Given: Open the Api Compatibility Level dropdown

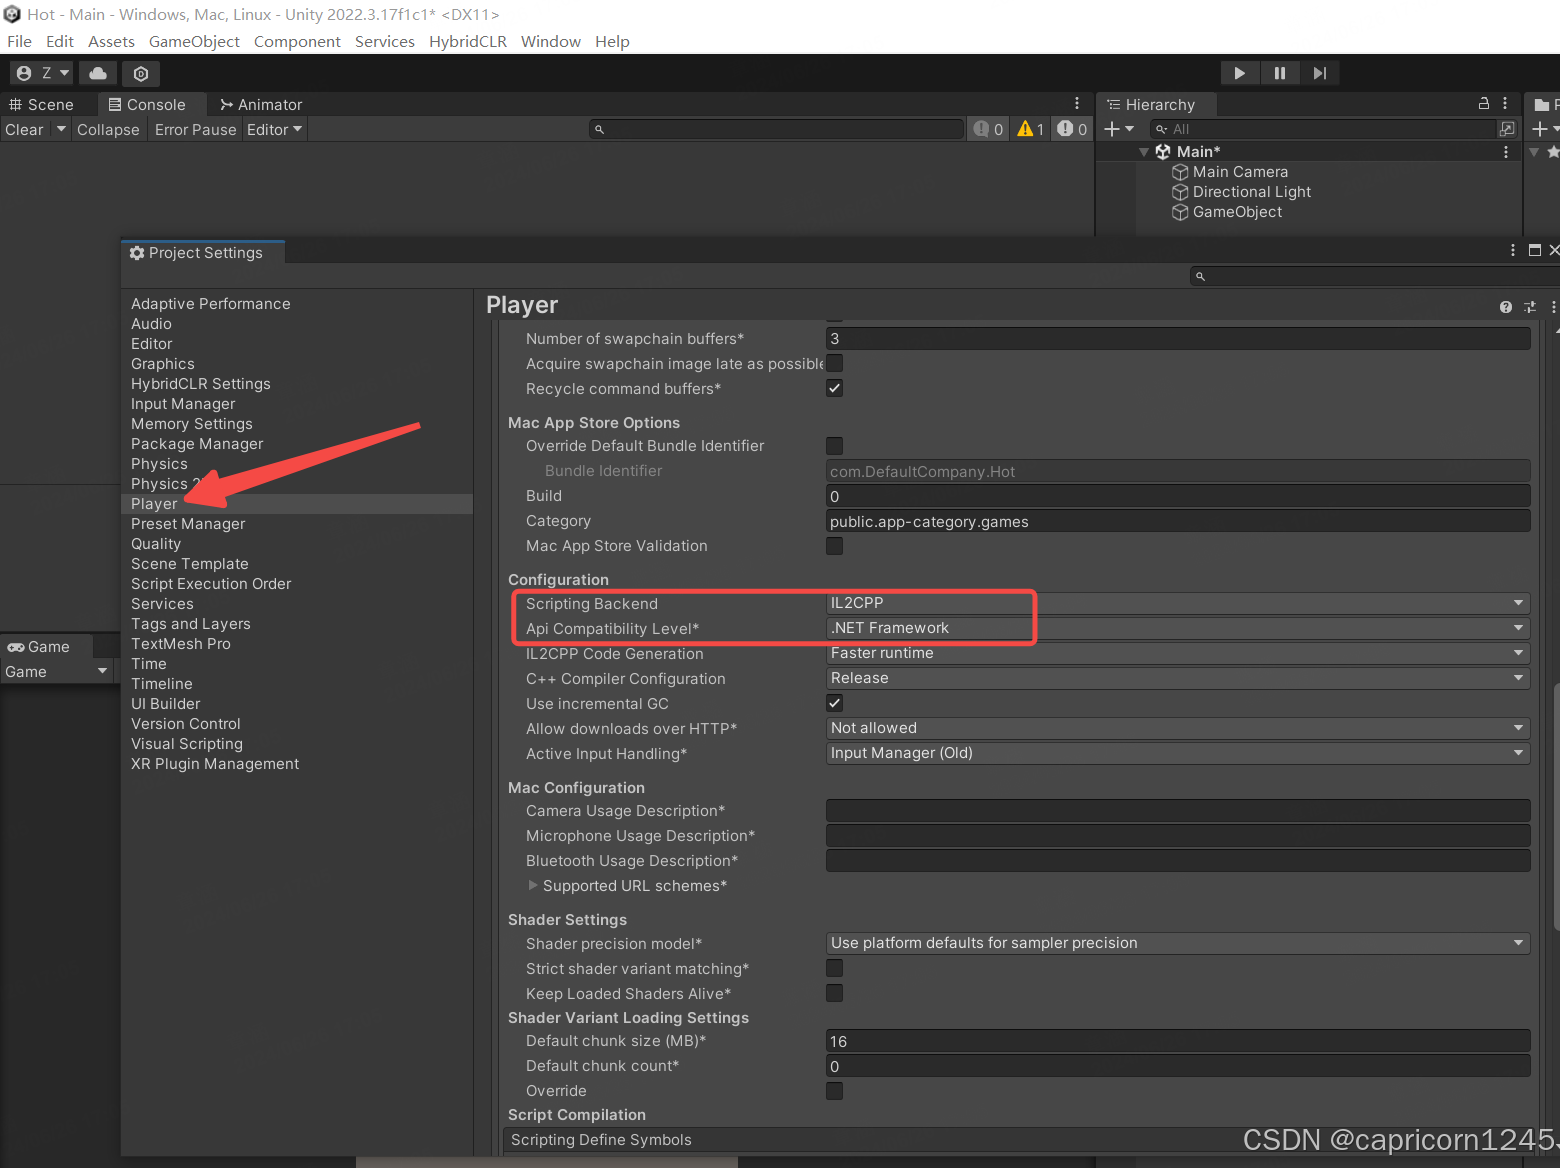Looking at the screenshot, I should (x=1177, y=628).
